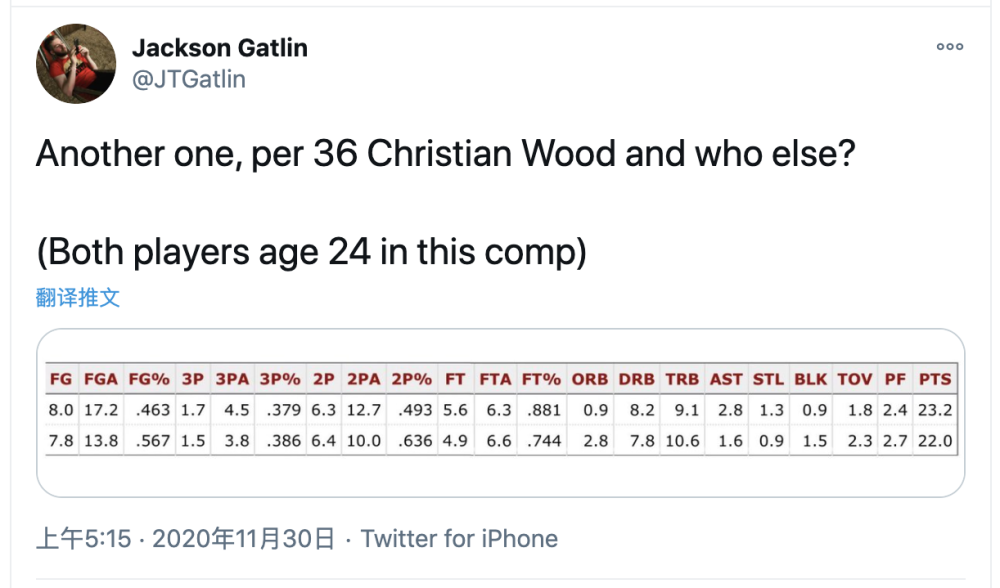Click the .636 two-point percentage cell

pos(412,441)
